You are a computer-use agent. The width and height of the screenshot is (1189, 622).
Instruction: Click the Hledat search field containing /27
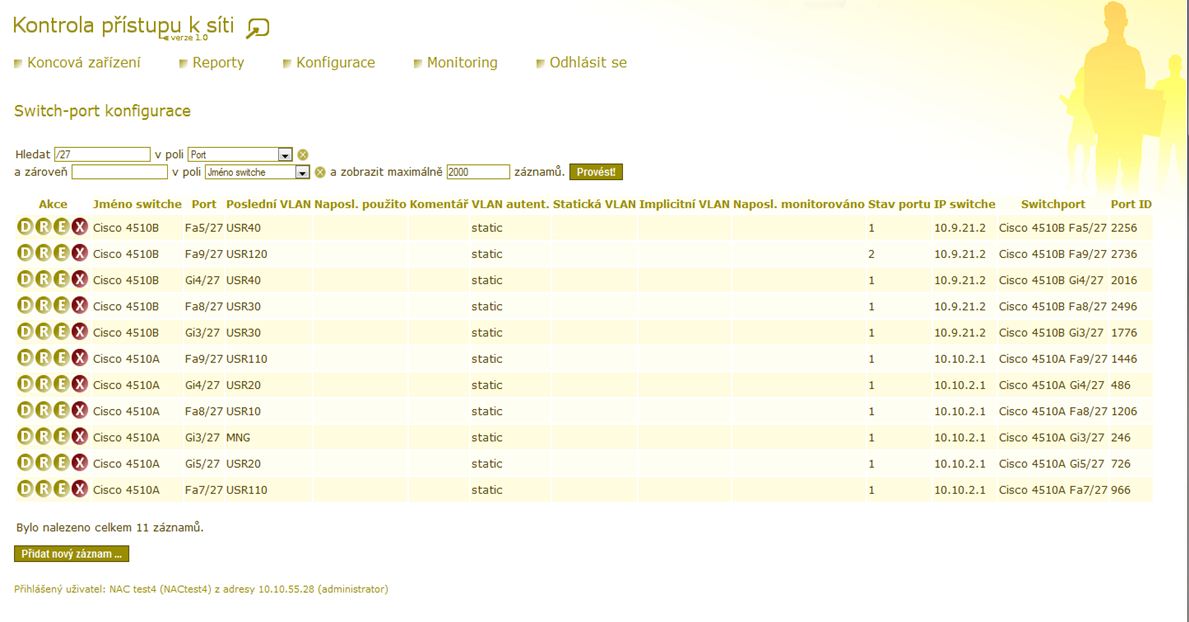tap(102, 155)
